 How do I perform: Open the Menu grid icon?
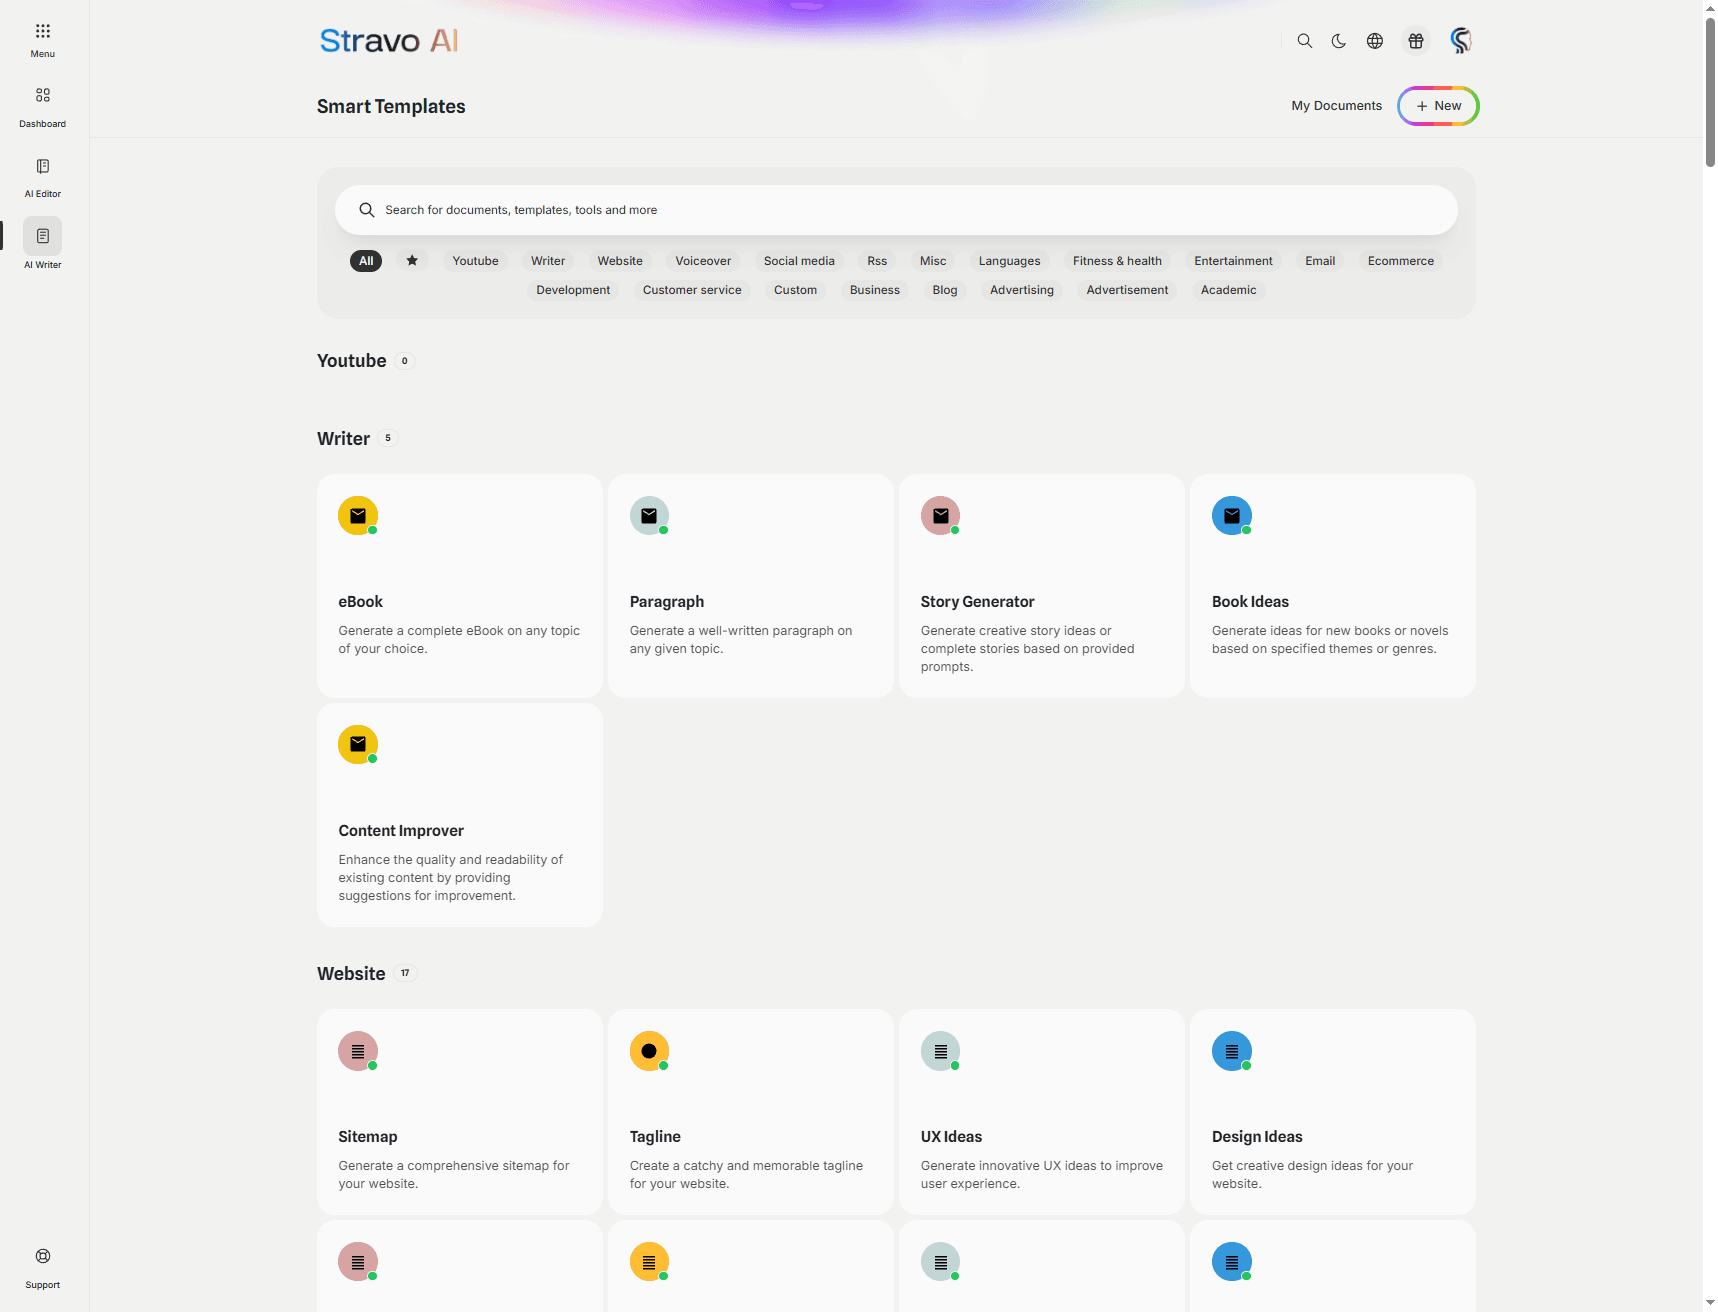point(42,31)
